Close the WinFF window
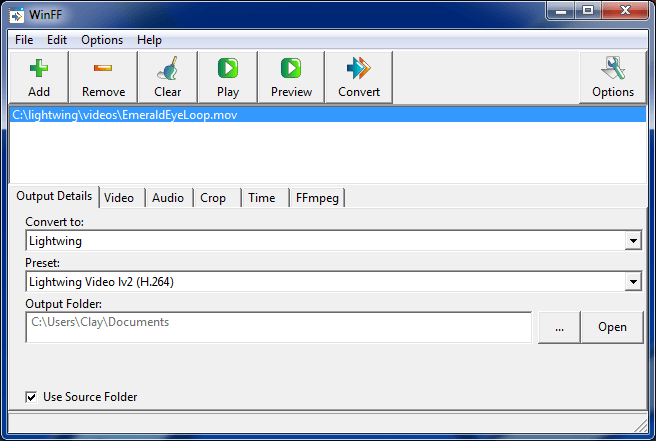This screenshot has height=441, width=656. [625, 11]
